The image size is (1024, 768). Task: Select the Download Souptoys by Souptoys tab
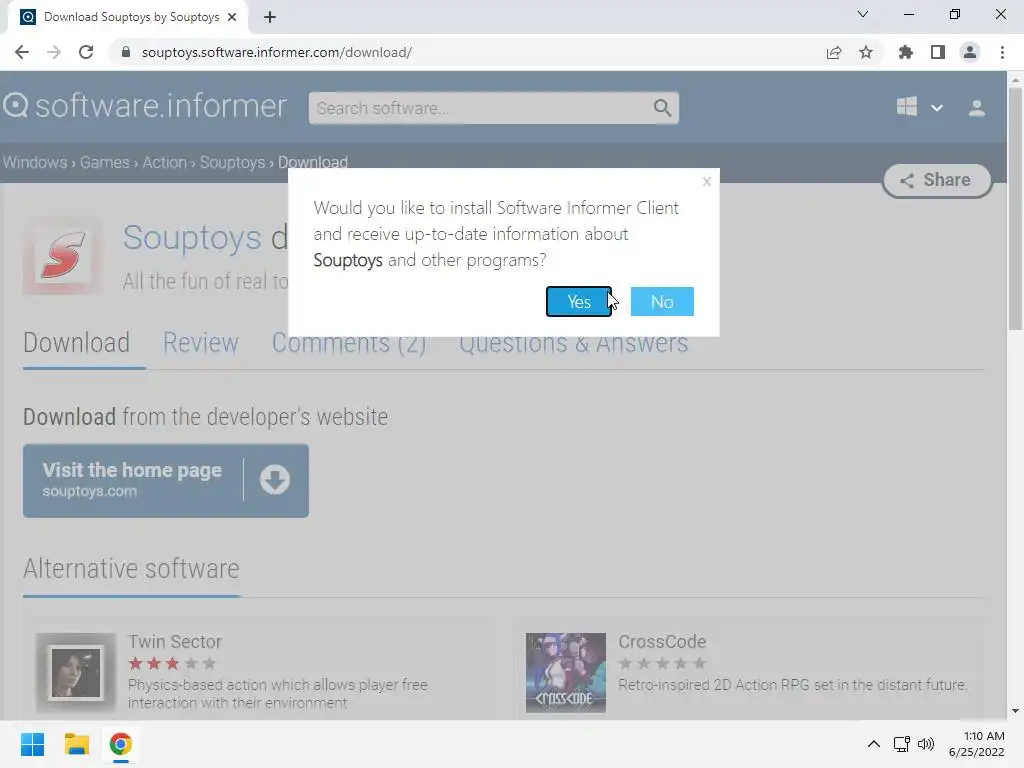click(128, 17)
